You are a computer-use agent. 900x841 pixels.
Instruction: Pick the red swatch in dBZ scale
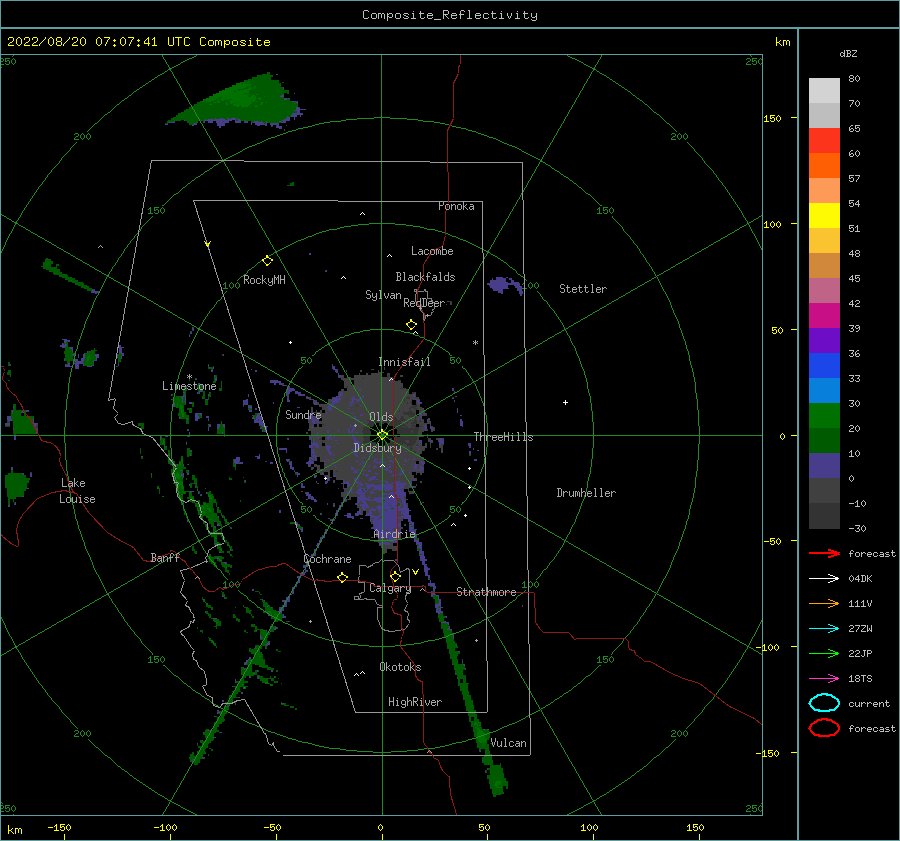(x=824, y=140)
